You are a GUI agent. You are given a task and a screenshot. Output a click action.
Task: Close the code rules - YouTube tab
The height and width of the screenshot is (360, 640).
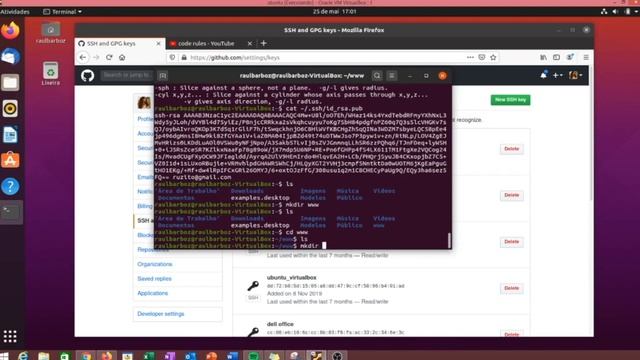250,43
